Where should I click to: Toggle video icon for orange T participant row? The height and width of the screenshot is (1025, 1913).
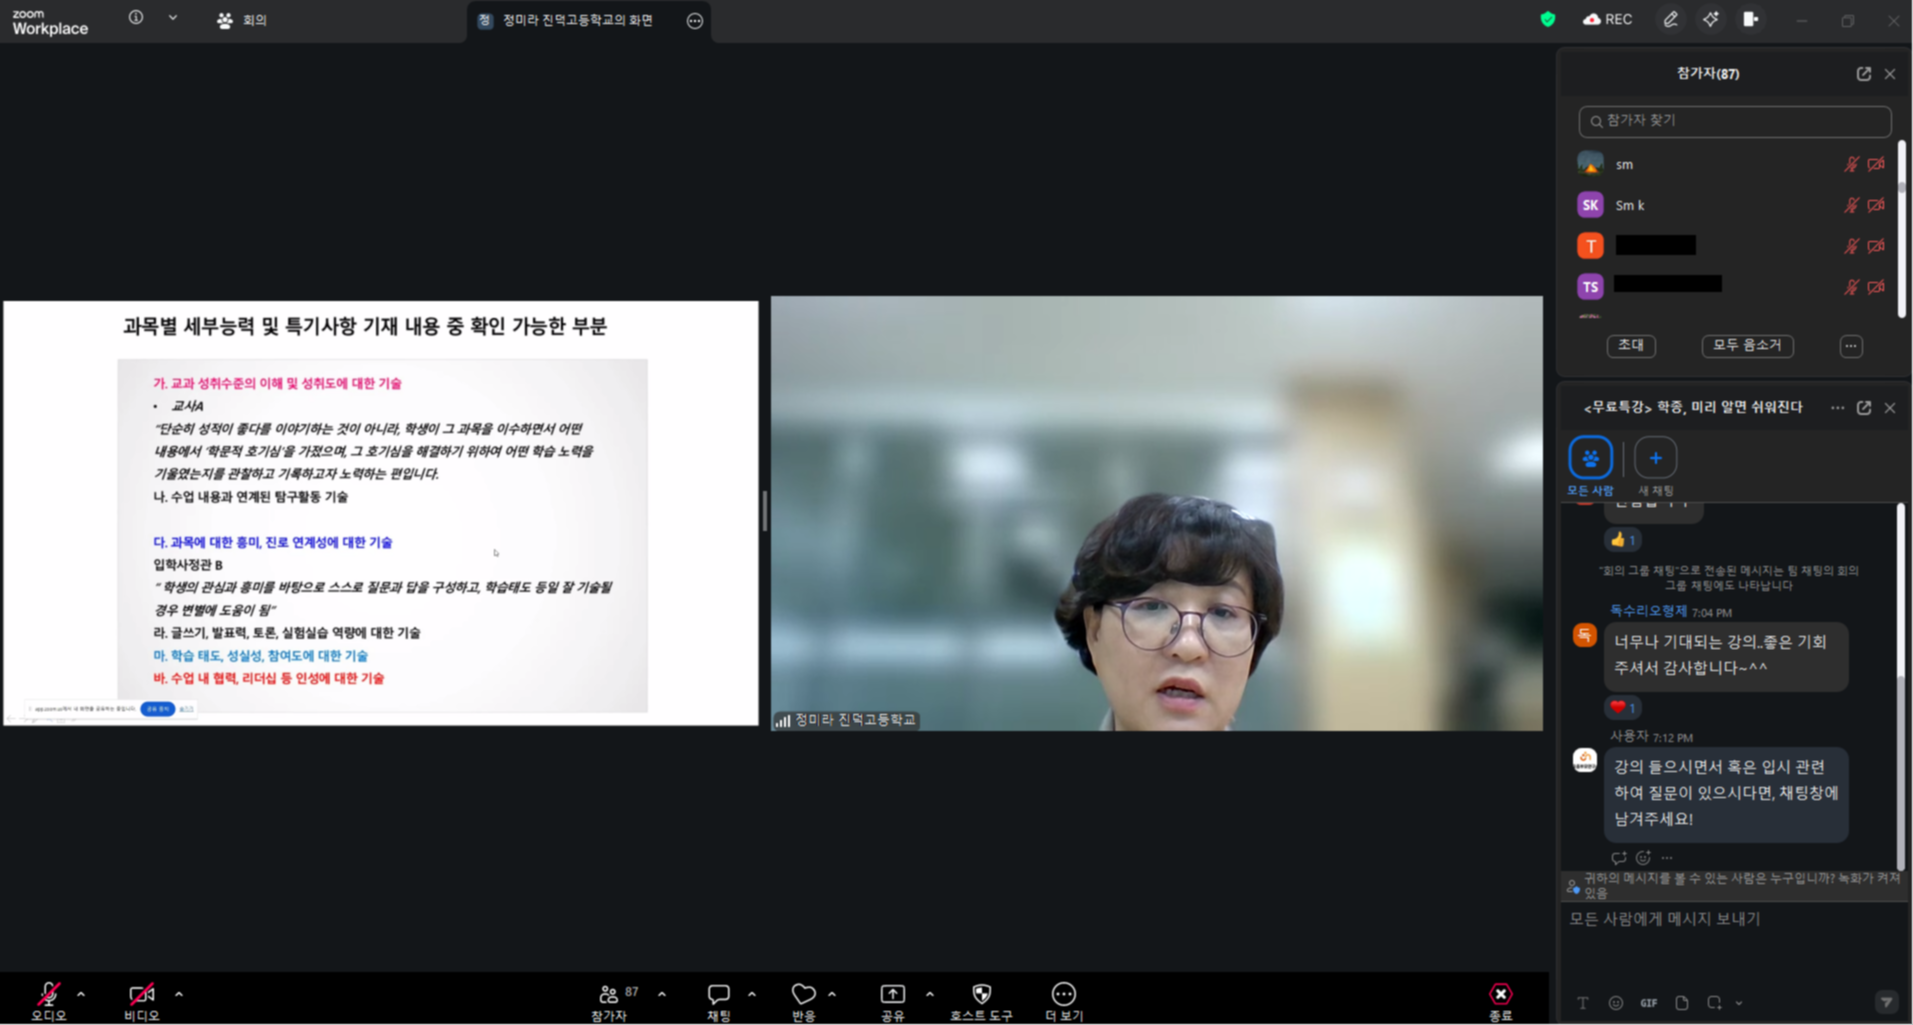1876,246
